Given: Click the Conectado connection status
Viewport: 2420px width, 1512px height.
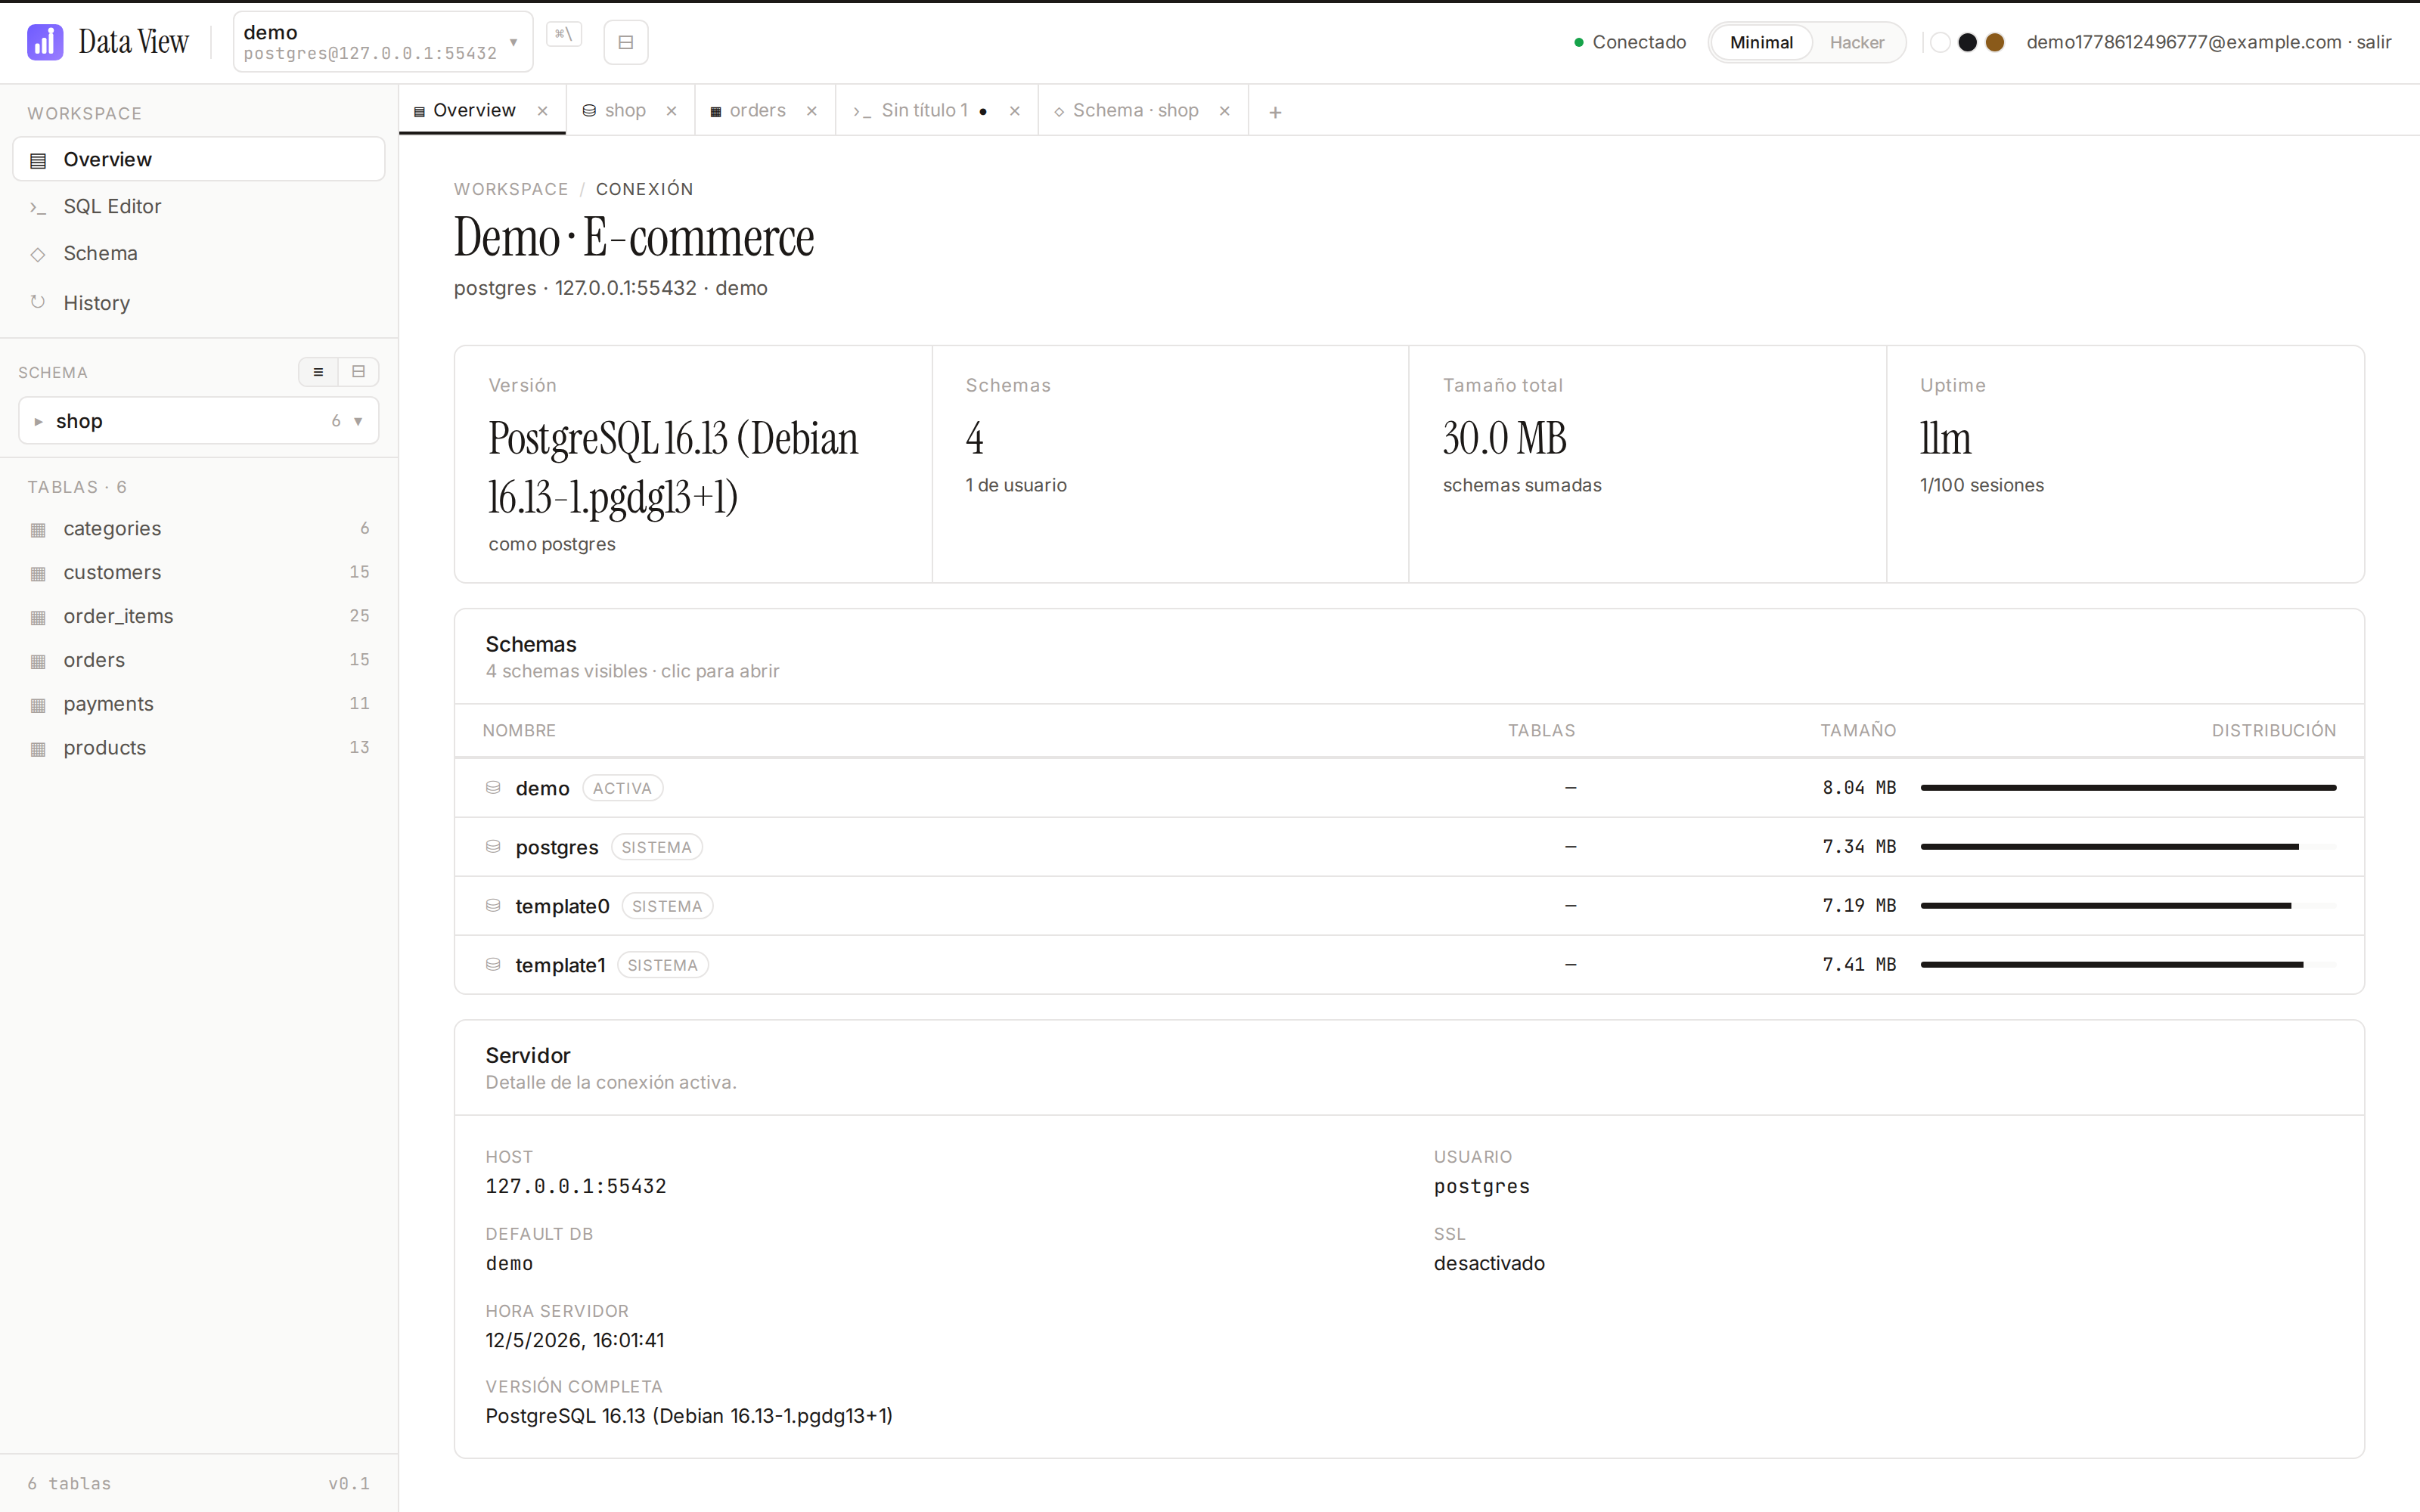Looking at the screenshot, I should point(1630,42).
